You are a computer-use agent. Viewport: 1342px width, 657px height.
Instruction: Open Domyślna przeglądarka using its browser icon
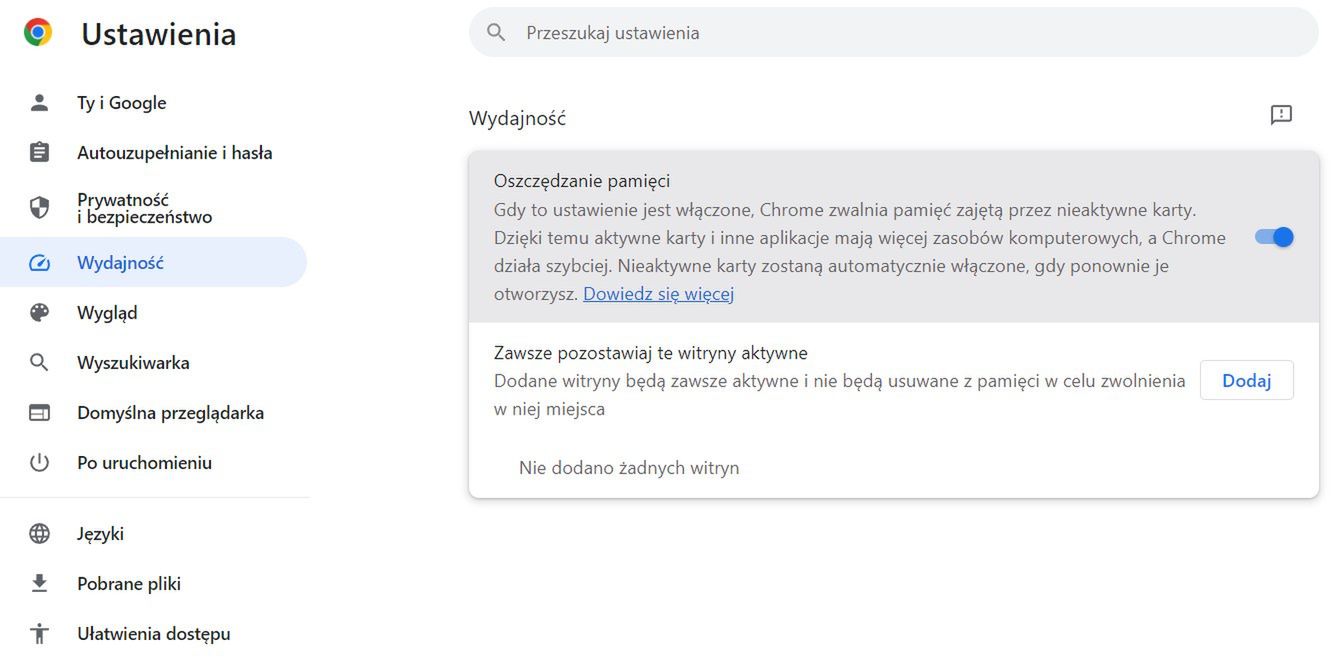[x=39, y=412]
